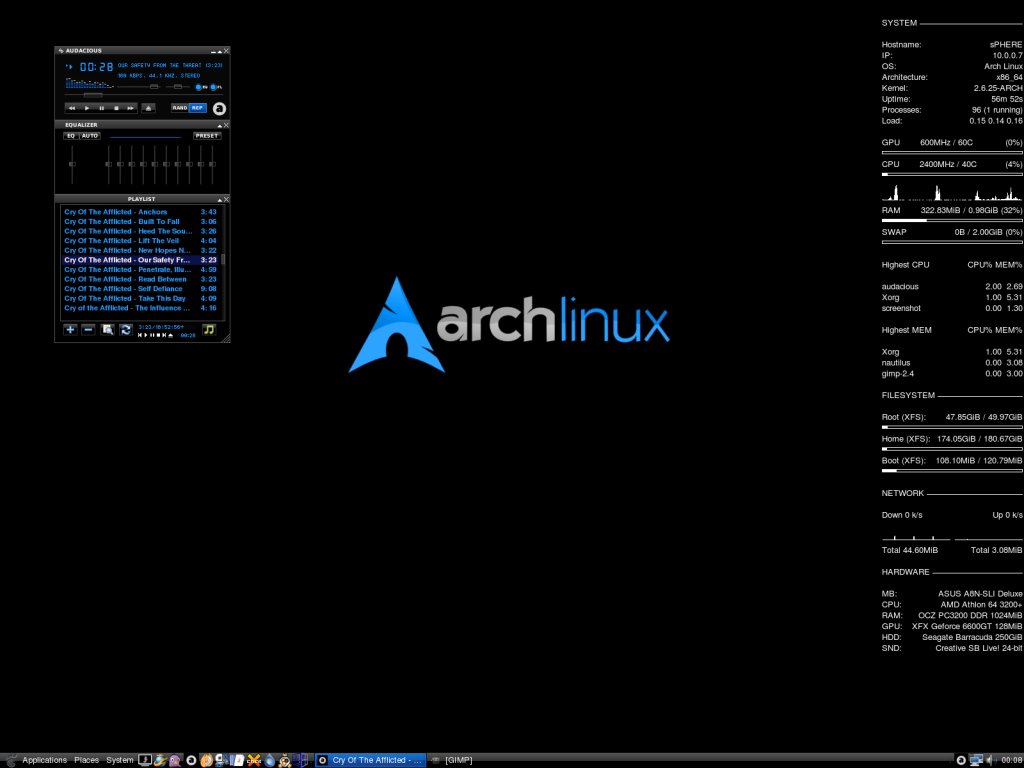
Task: Toggle playlist window via small PL circle button
Action: [214, 87]
